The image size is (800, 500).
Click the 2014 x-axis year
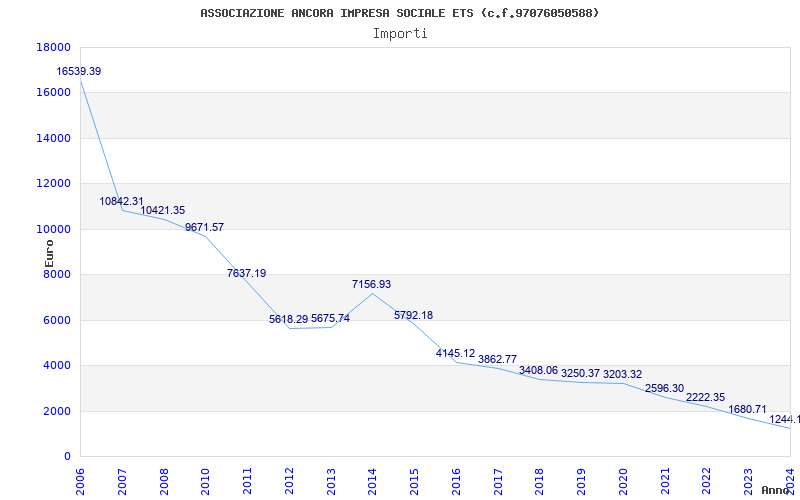point(372,481)
